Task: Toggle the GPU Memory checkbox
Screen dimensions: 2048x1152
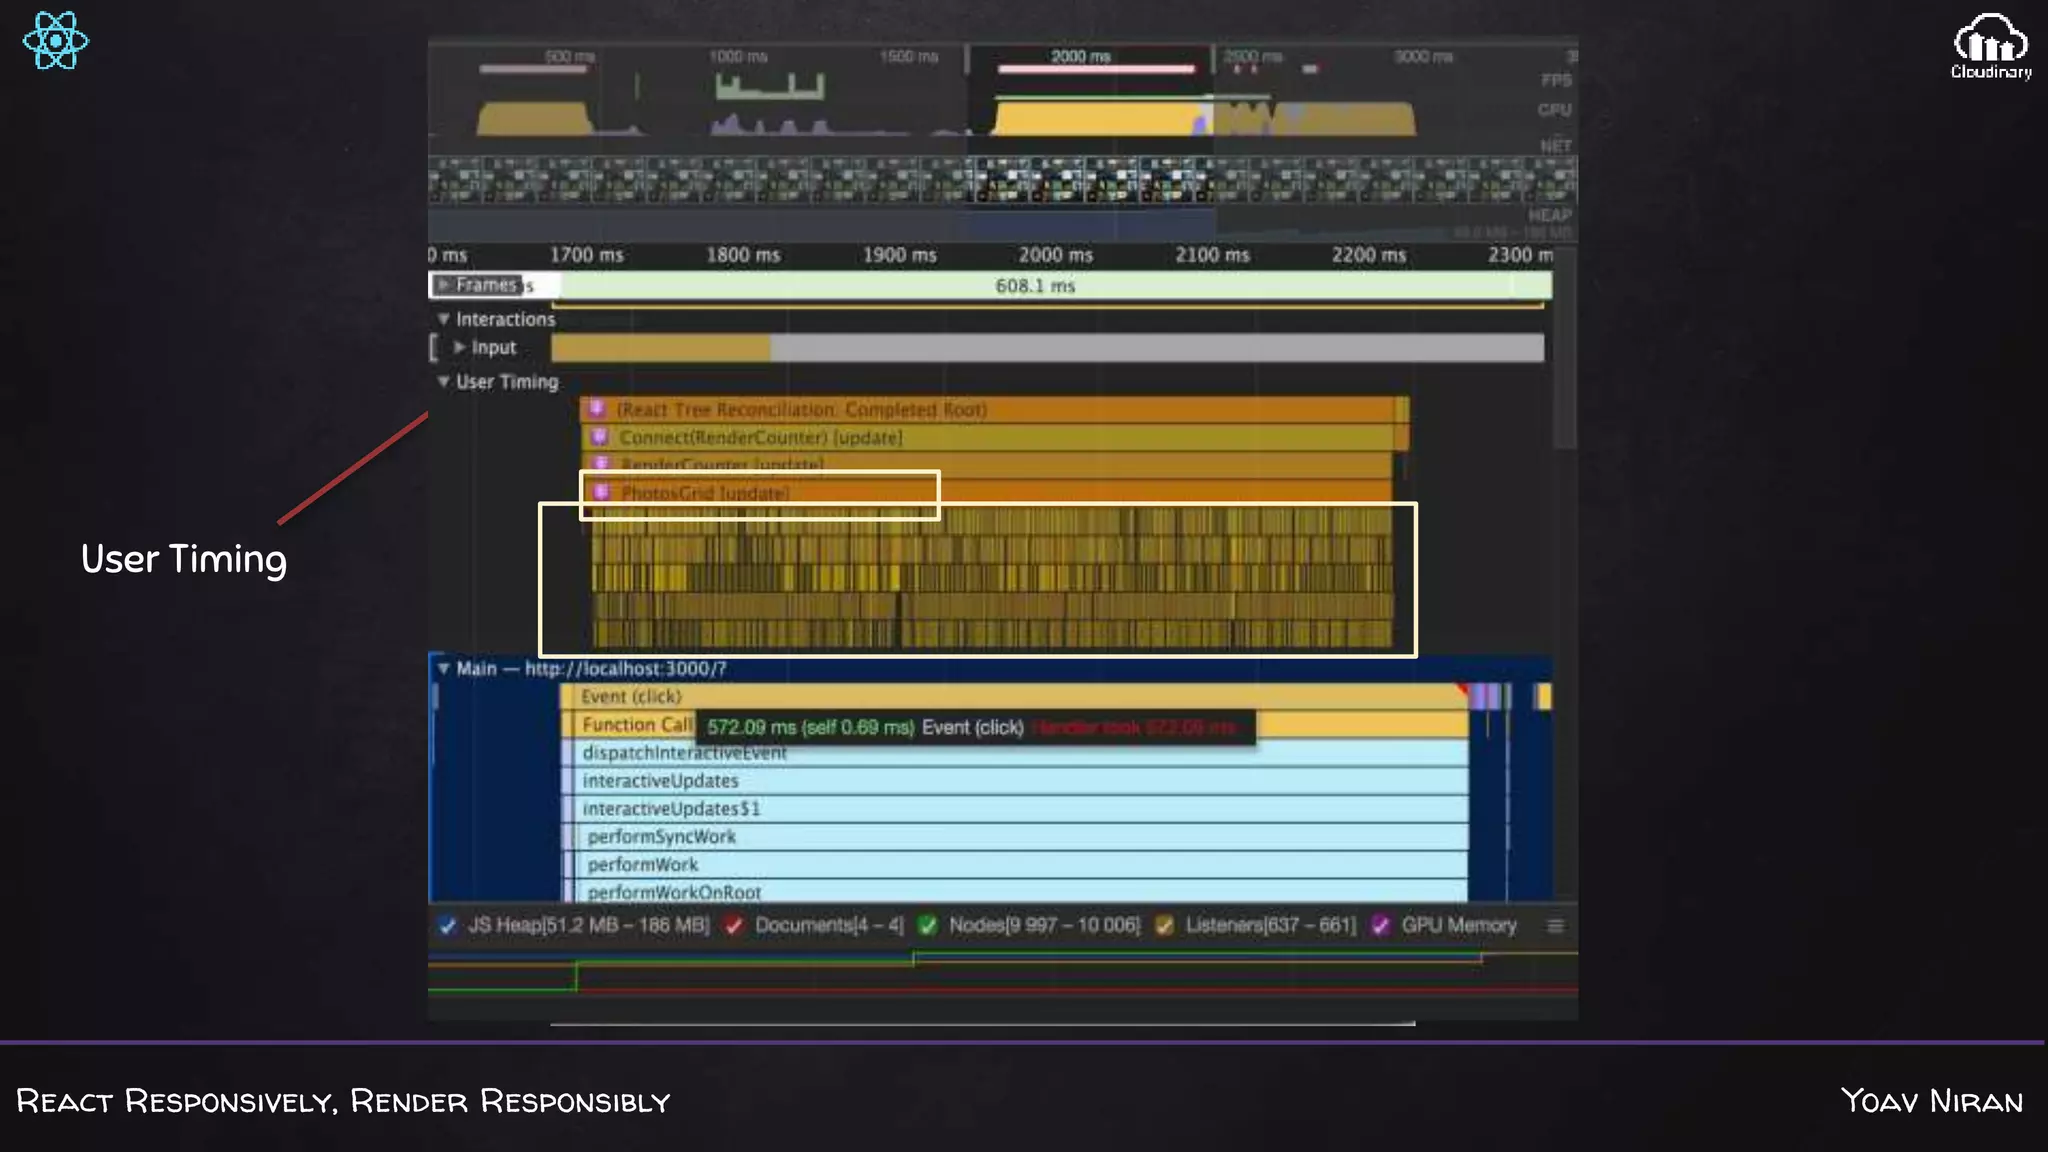Action: tap(1381, 925)
